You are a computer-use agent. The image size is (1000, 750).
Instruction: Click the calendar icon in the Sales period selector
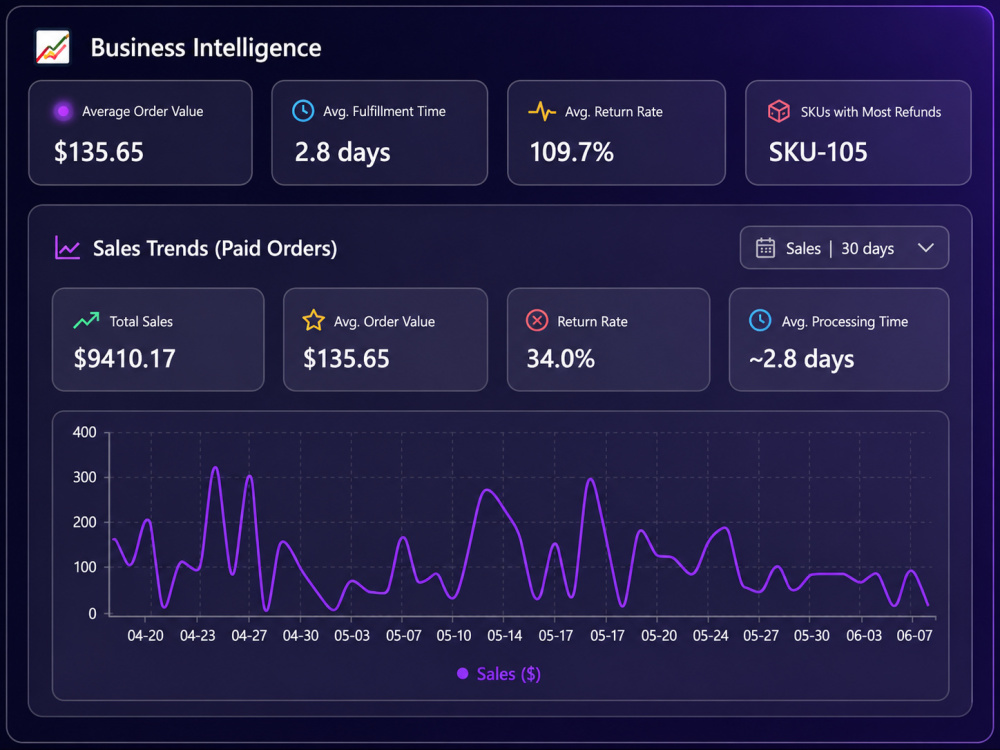765,248
